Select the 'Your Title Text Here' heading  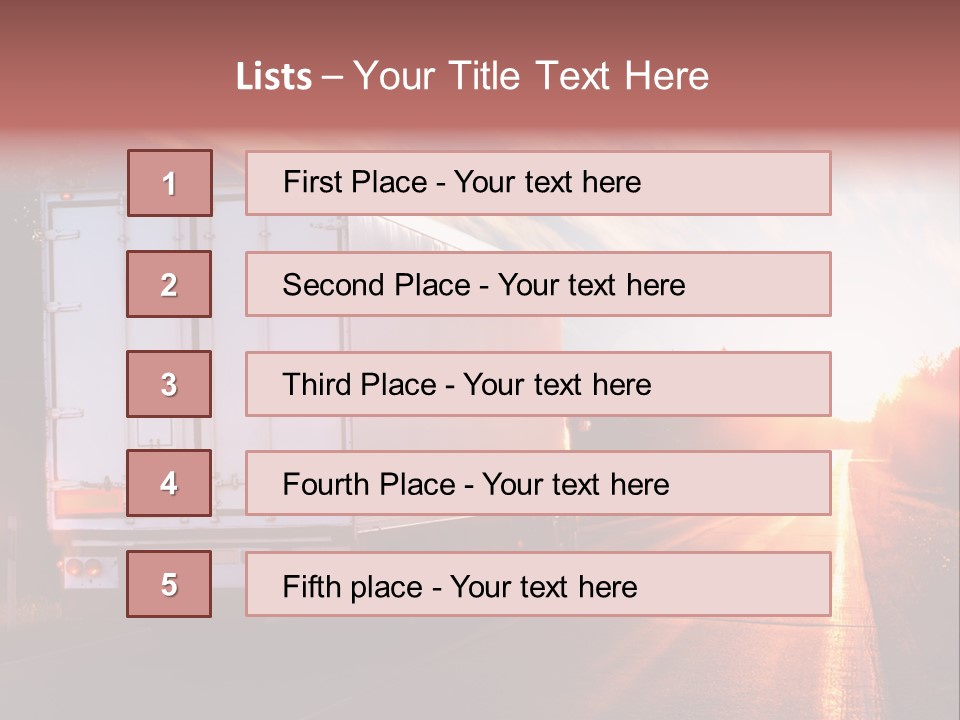531,77
